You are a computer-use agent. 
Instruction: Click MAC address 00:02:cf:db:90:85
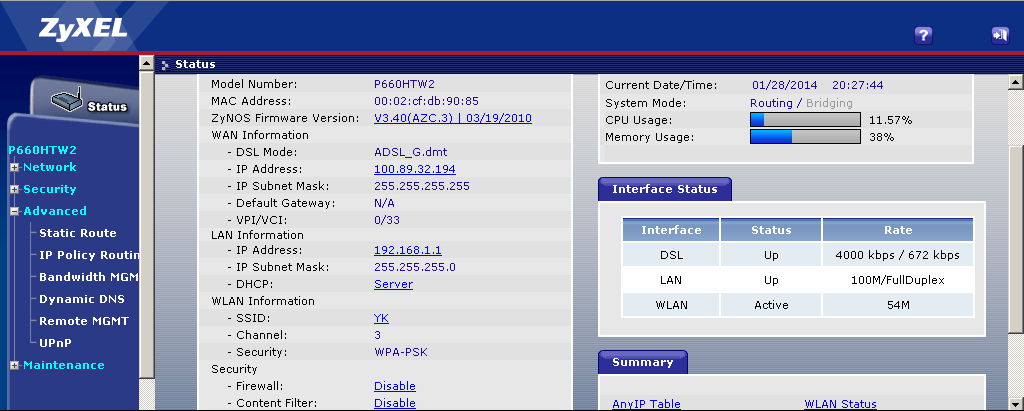tap(426, 101)
